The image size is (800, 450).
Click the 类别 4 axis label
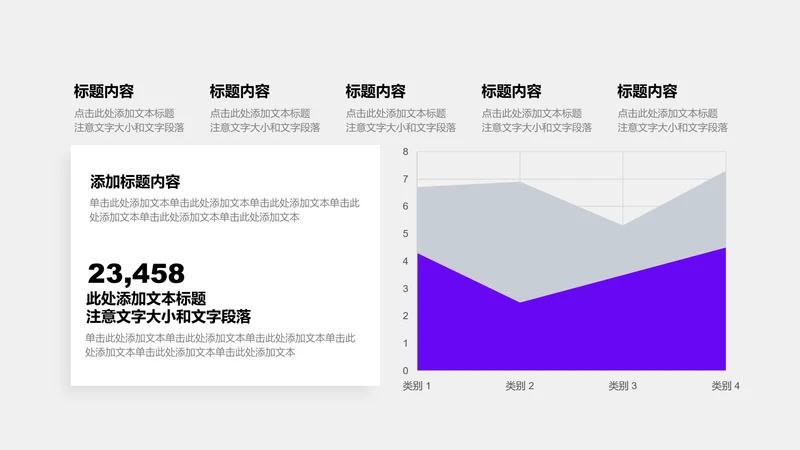pos(726,386)
